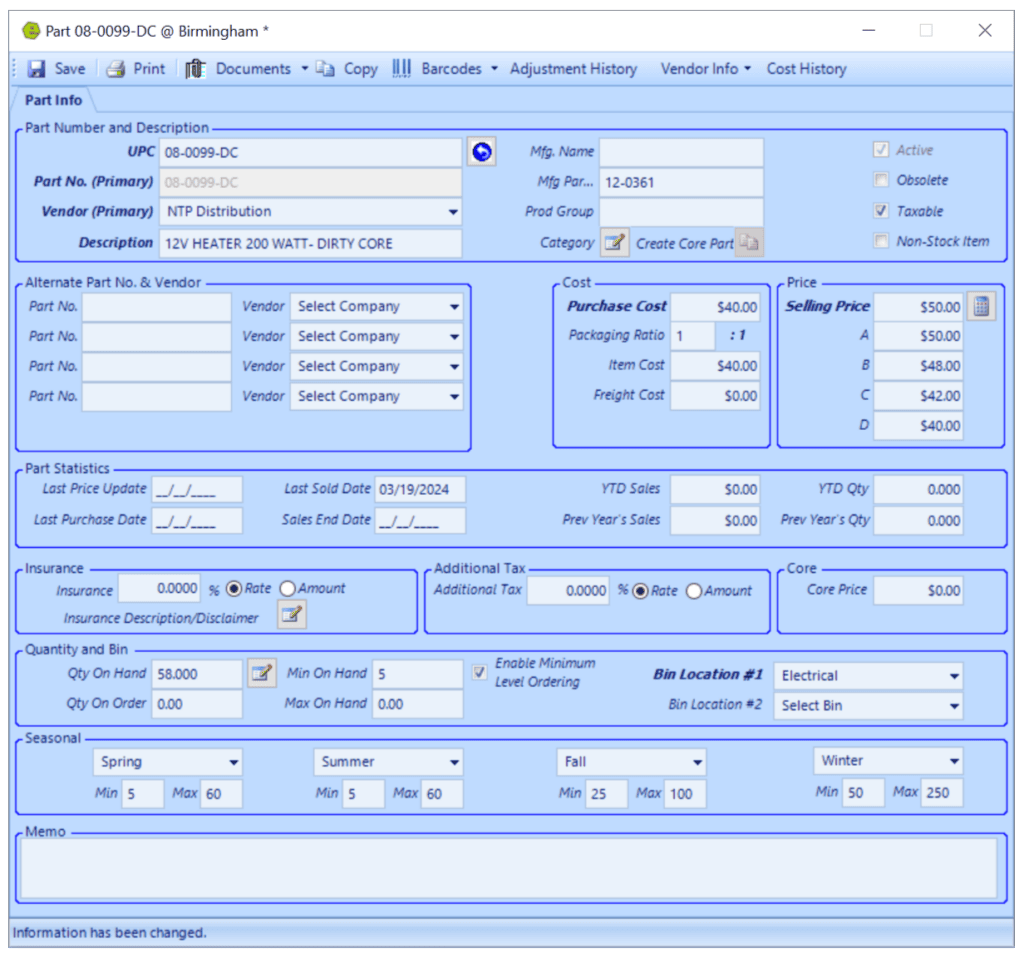
Task: Open the price calculator beside Selling Price
Action: (x=981, y=306)
